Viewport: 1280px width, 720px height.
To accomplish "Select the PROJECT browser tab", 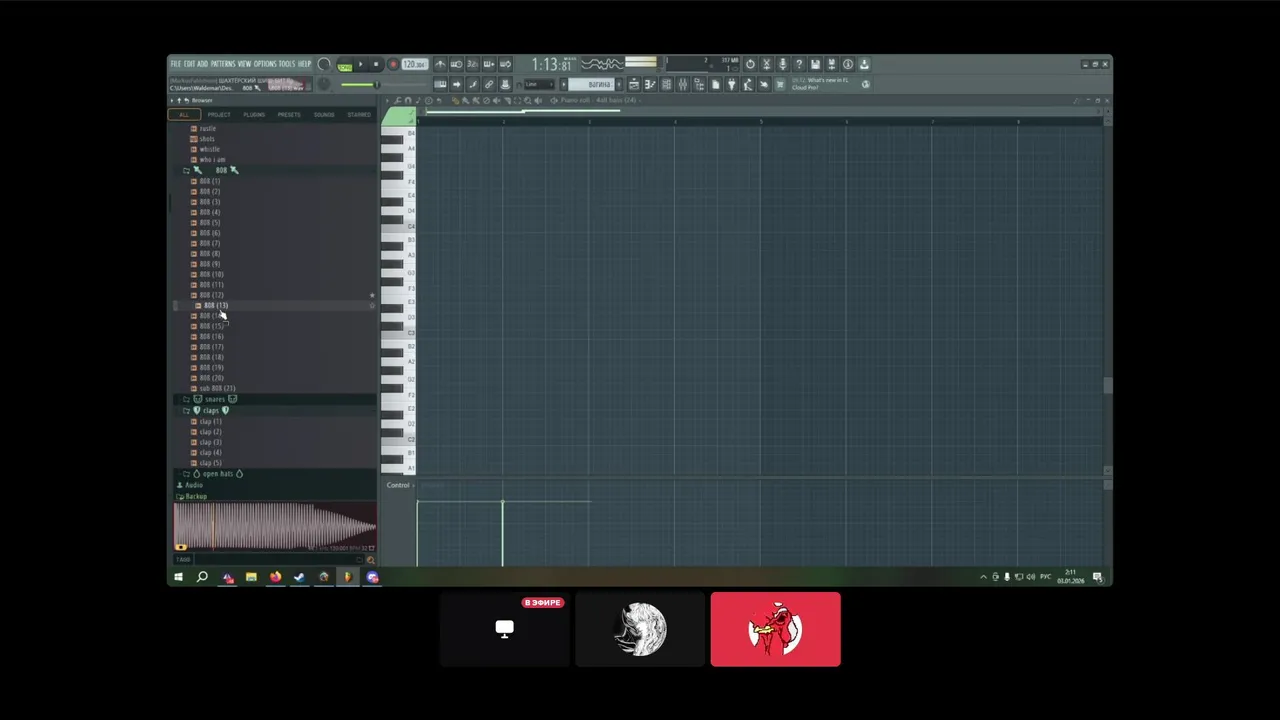I will [x=219, y=115].
